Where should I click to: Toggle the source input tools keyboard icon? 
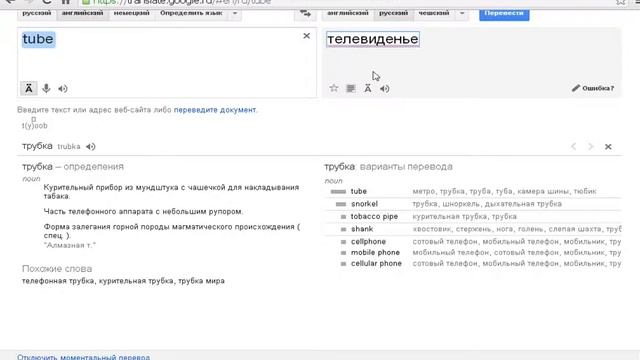coord(29,88)
